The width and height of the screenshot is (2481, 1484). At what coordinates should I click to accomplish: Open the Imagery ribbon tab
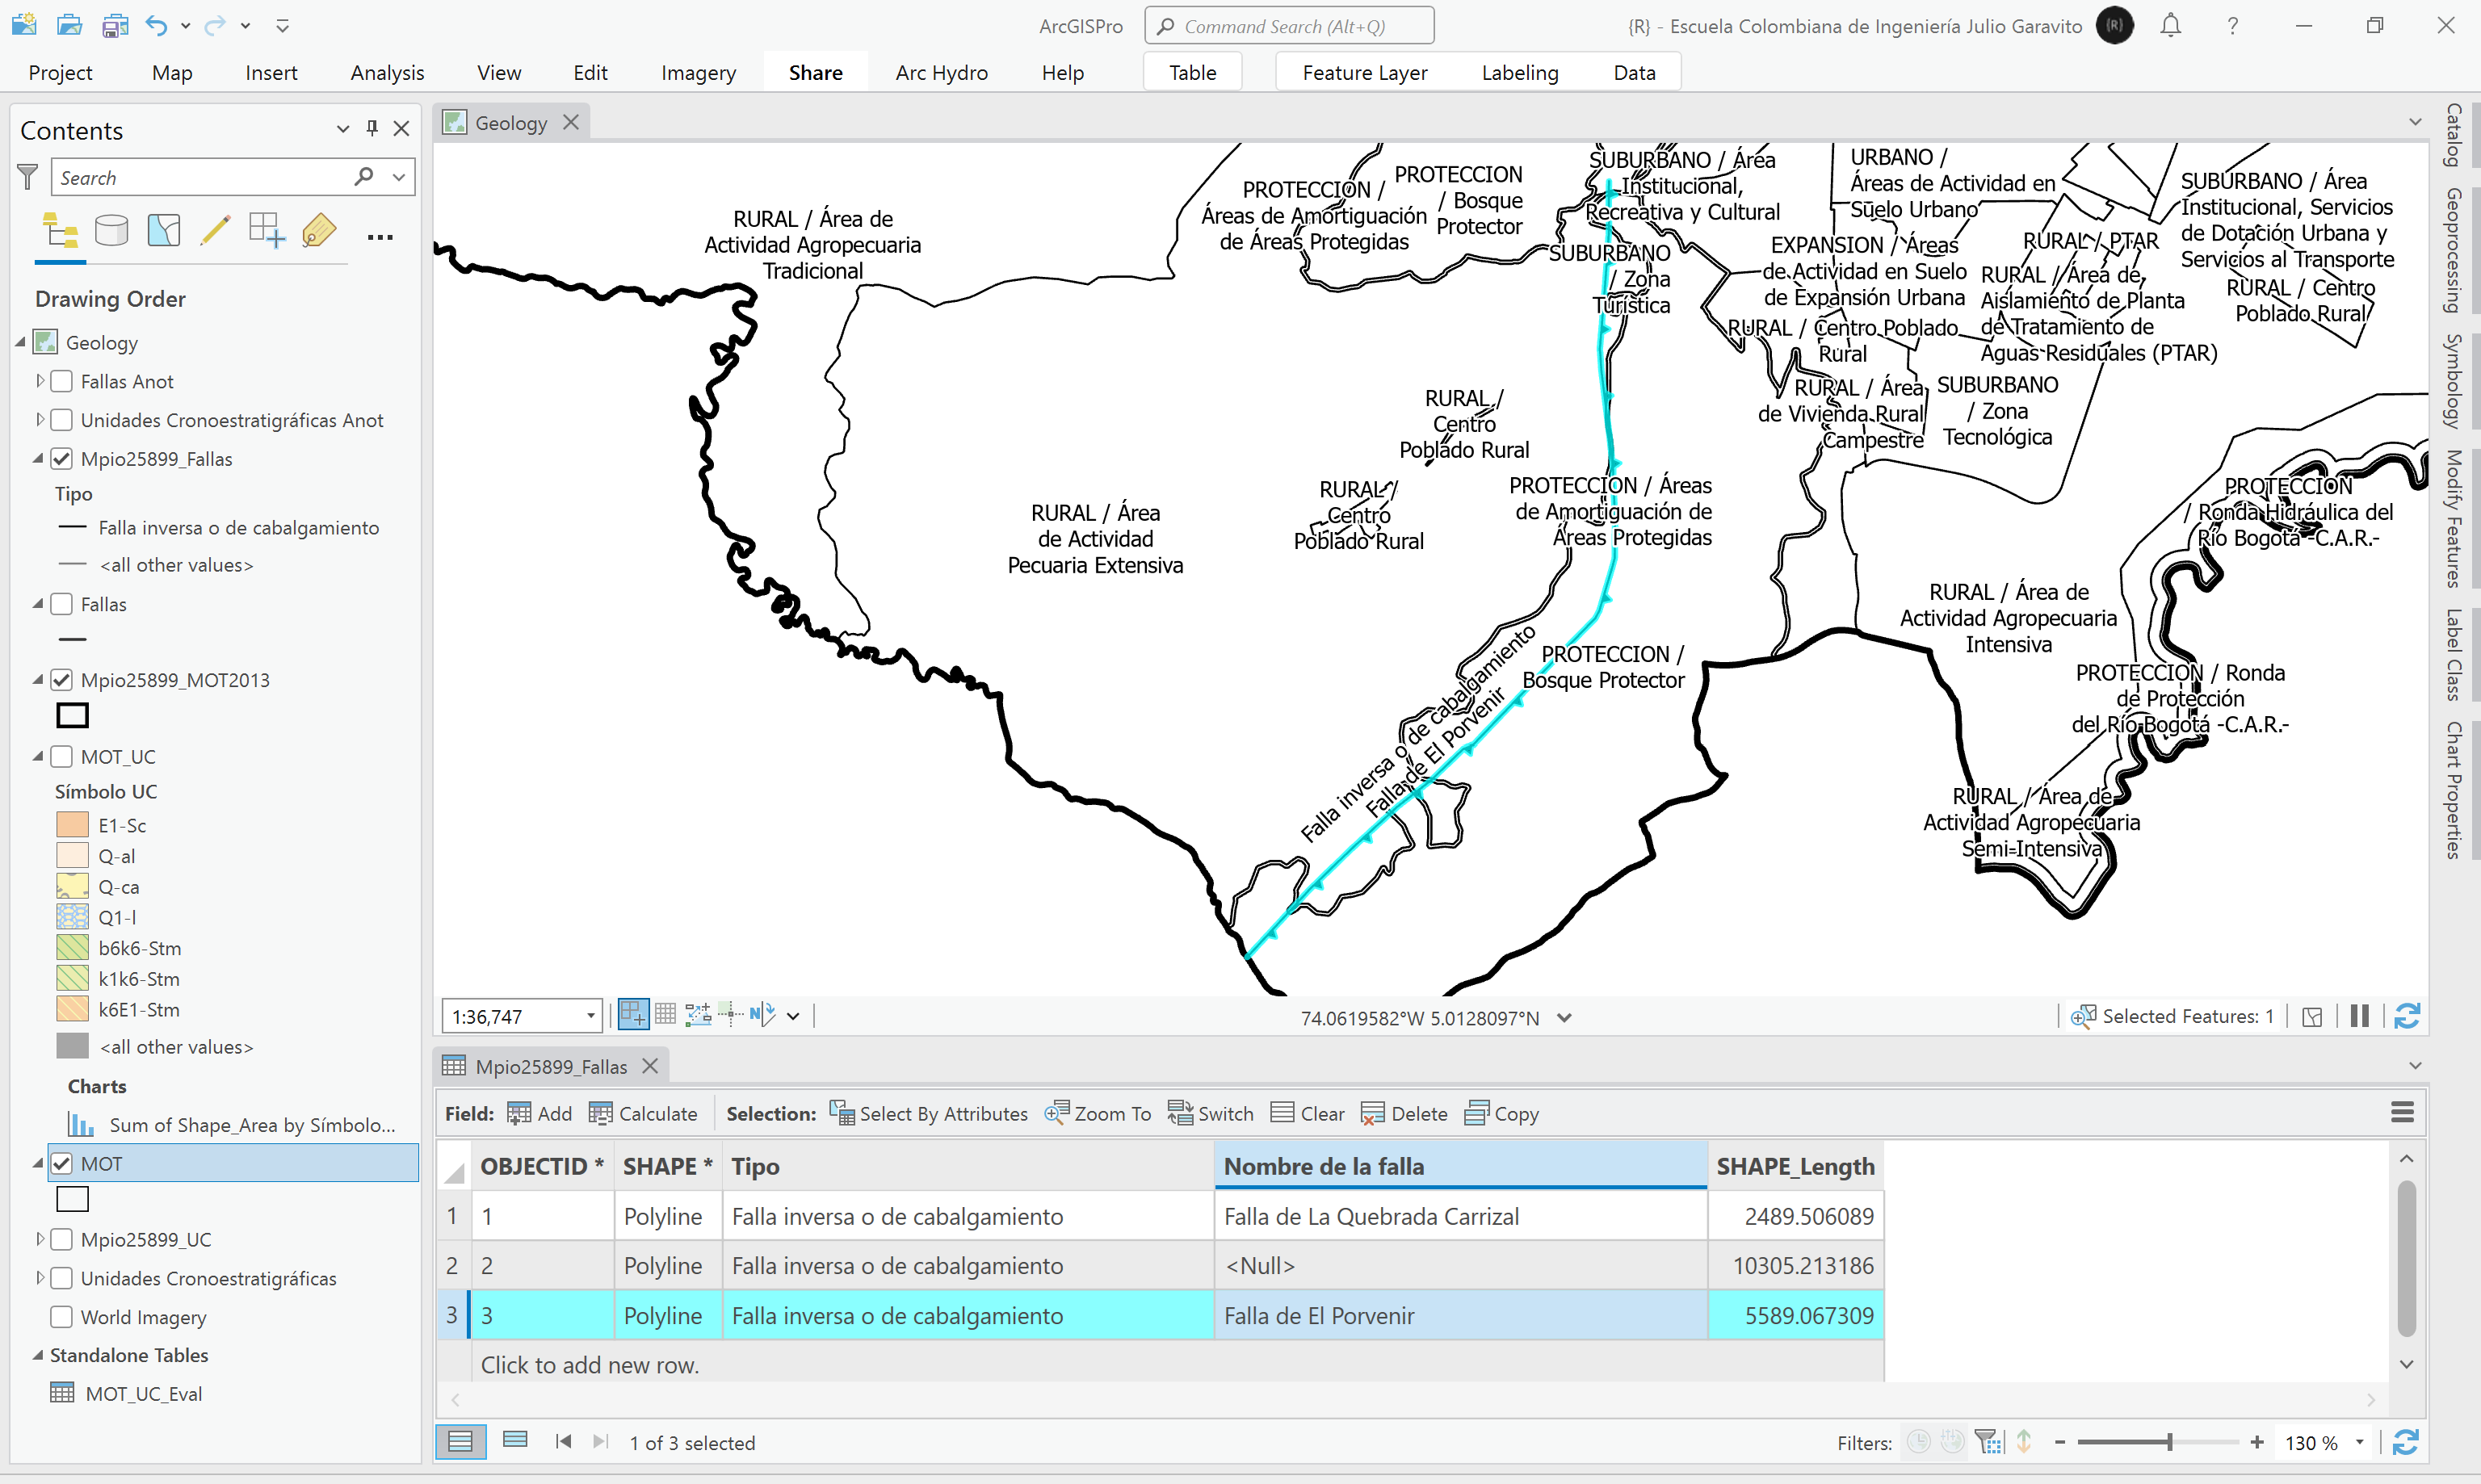click(x=698, y=72)
